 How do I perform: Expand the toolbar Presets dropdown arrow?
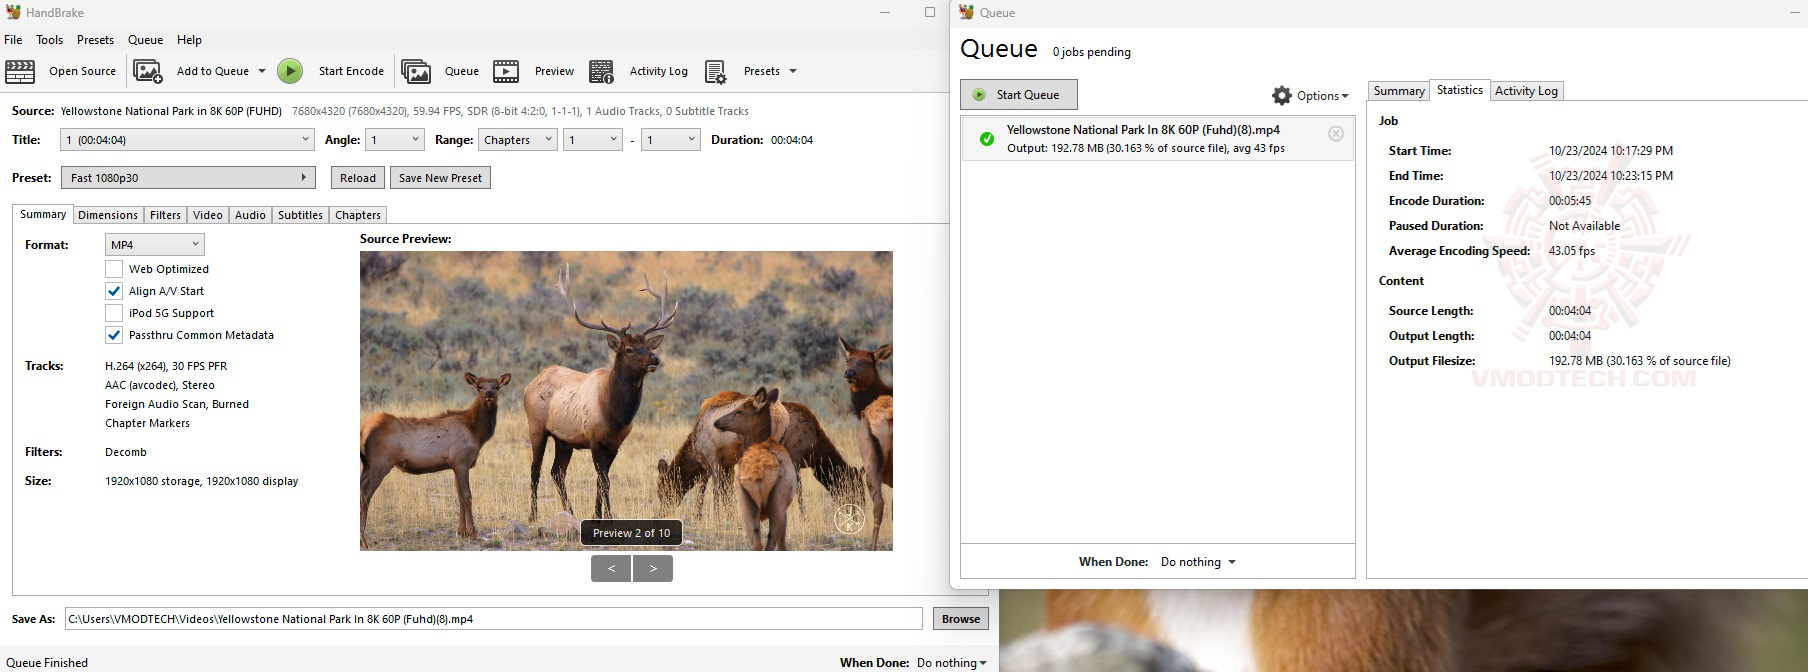pos(793,71)
